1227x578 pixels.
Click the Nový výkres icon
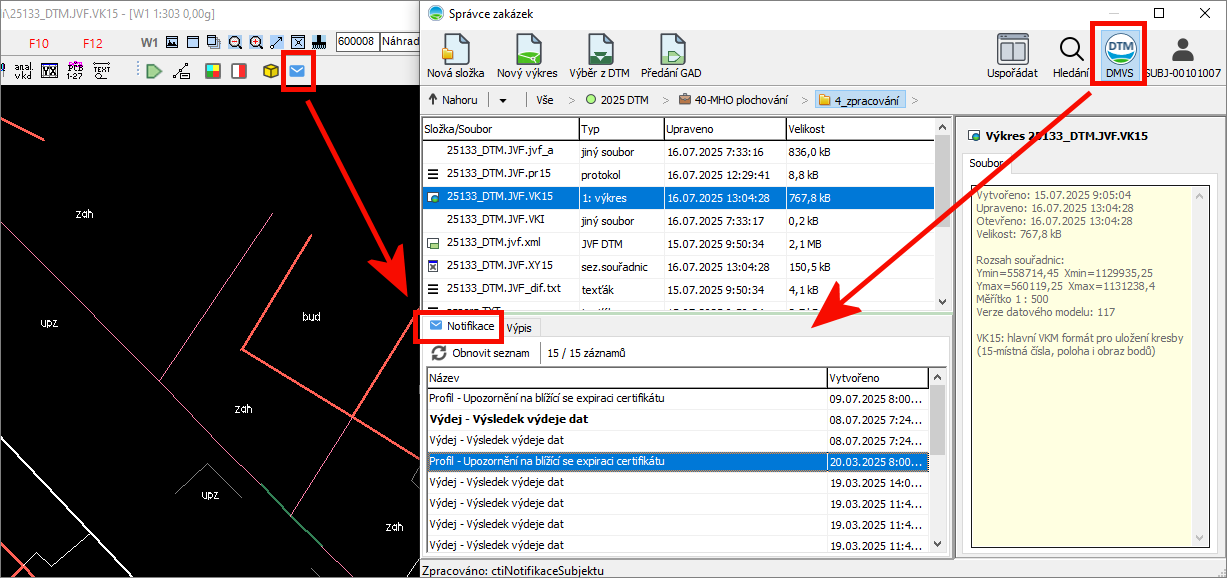[x=527, y=56]
